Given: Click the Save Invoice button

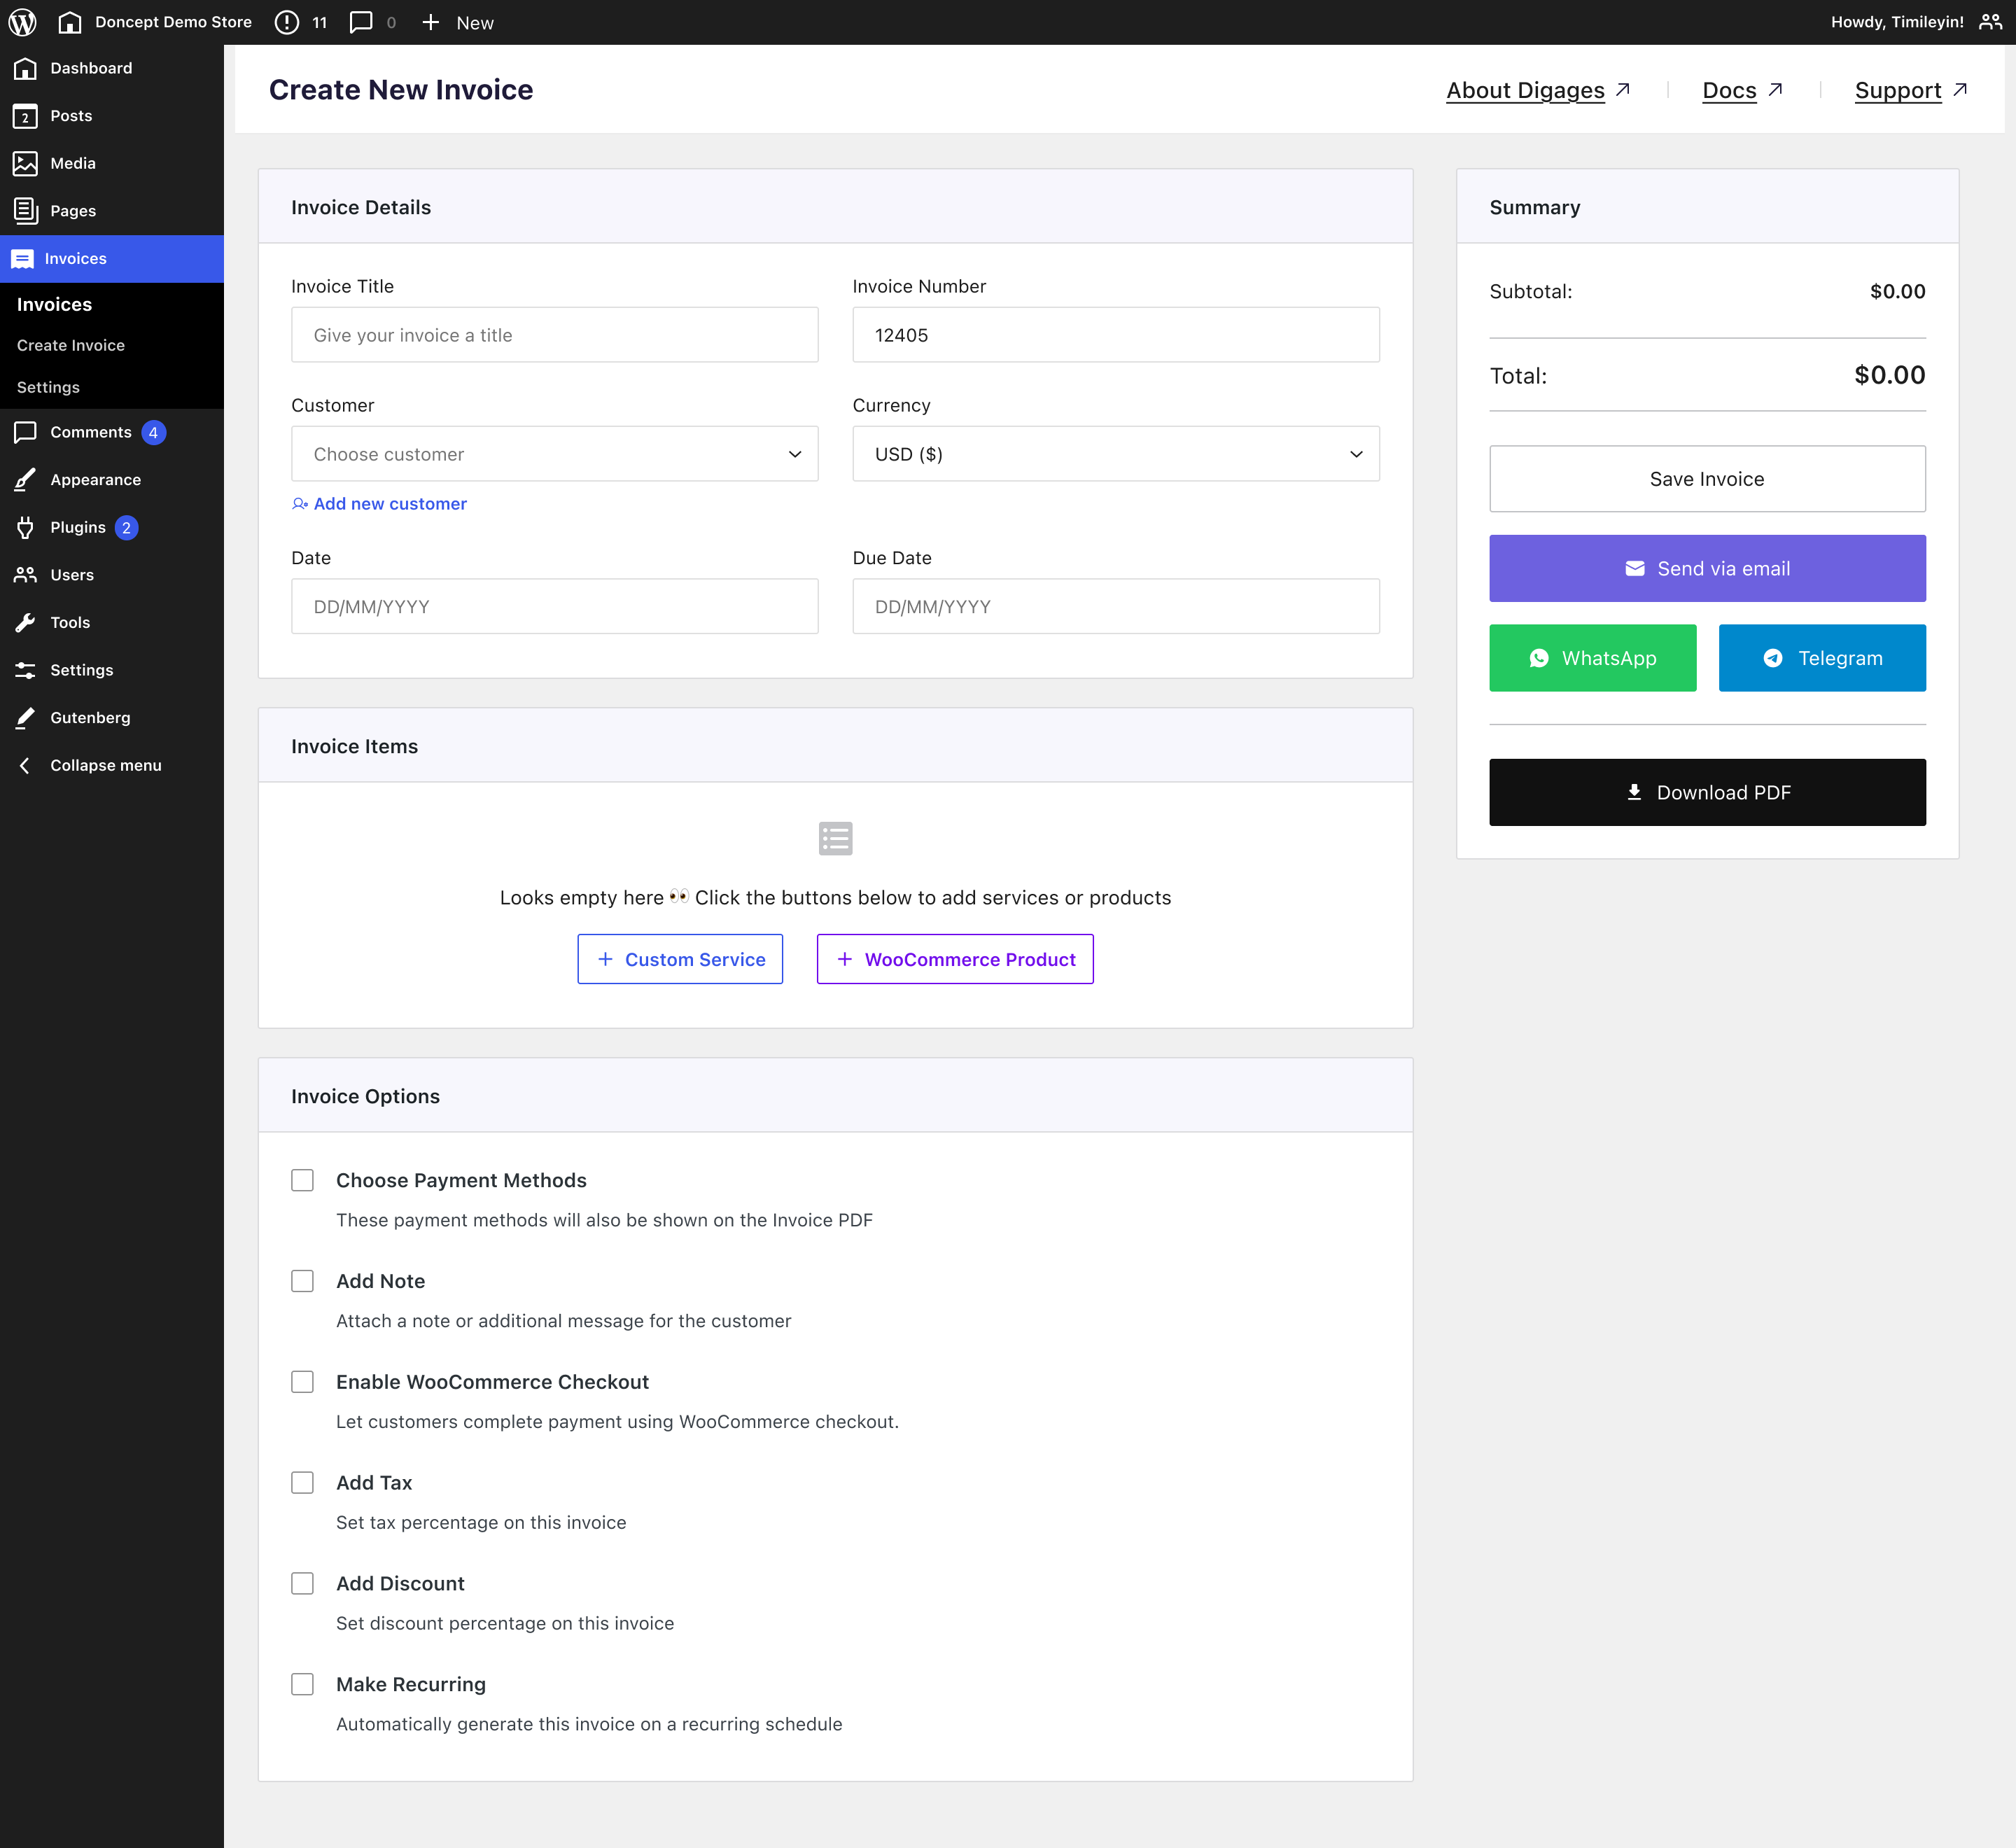Looking at the screenshot, I should [1707, 479].
